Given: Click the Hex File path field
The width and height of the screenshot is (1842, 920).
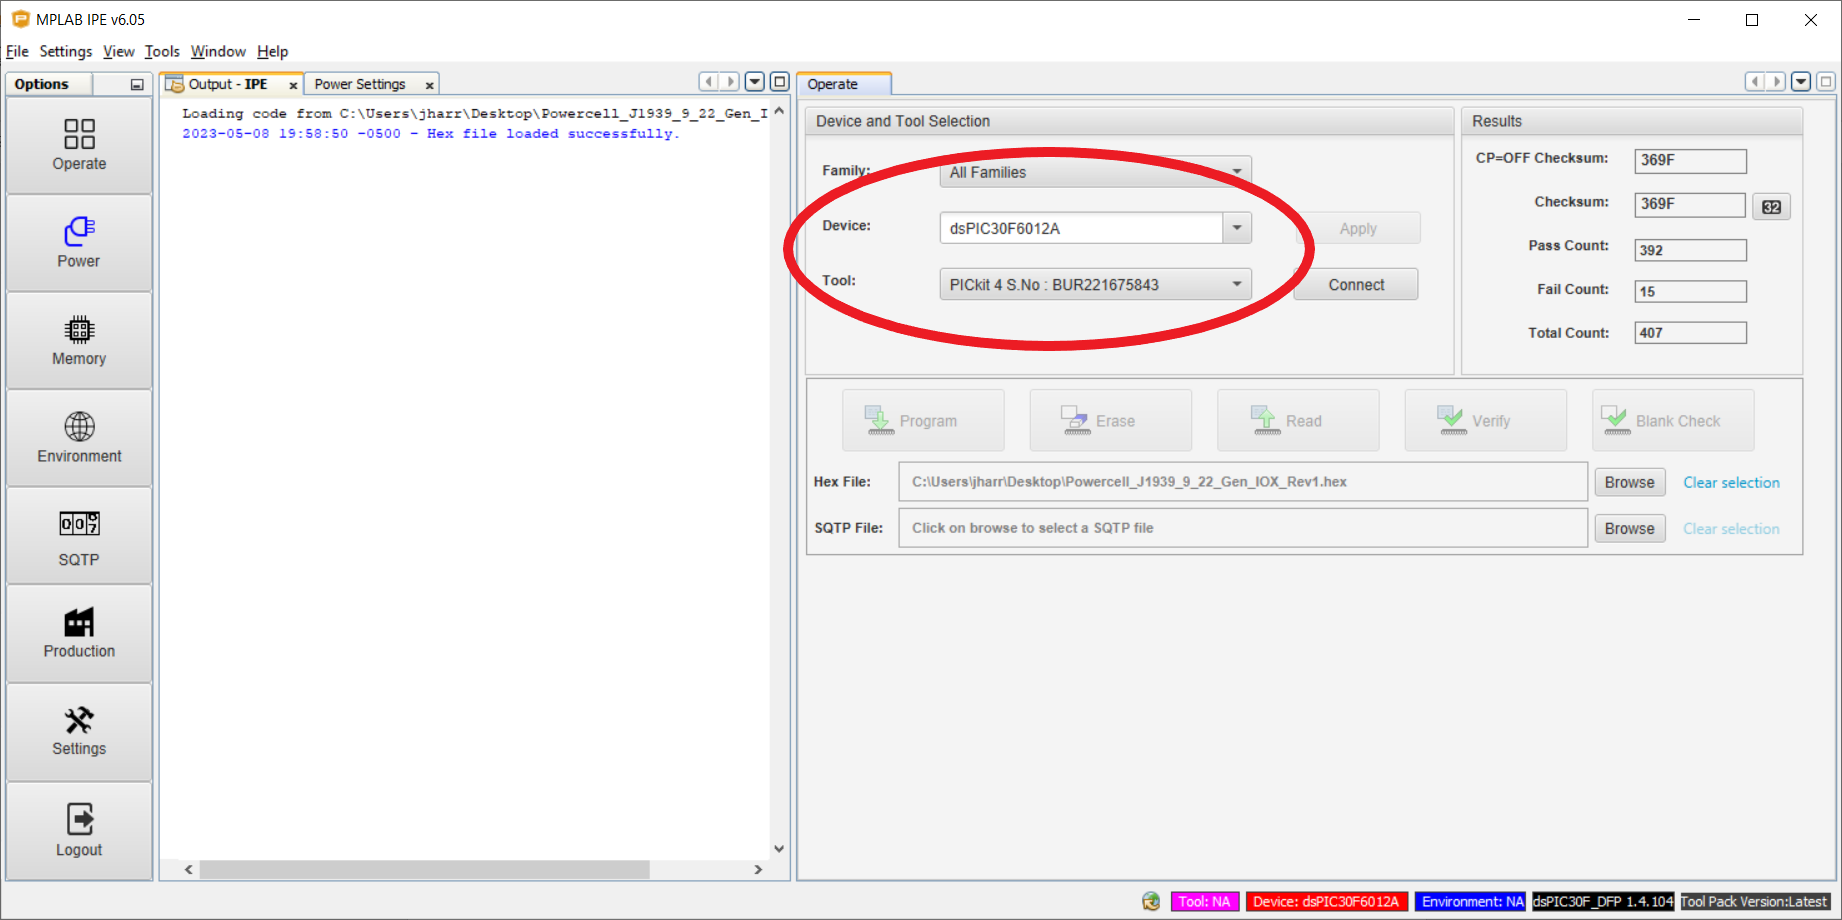Looking at the screenshot, I should [1242, 482].
